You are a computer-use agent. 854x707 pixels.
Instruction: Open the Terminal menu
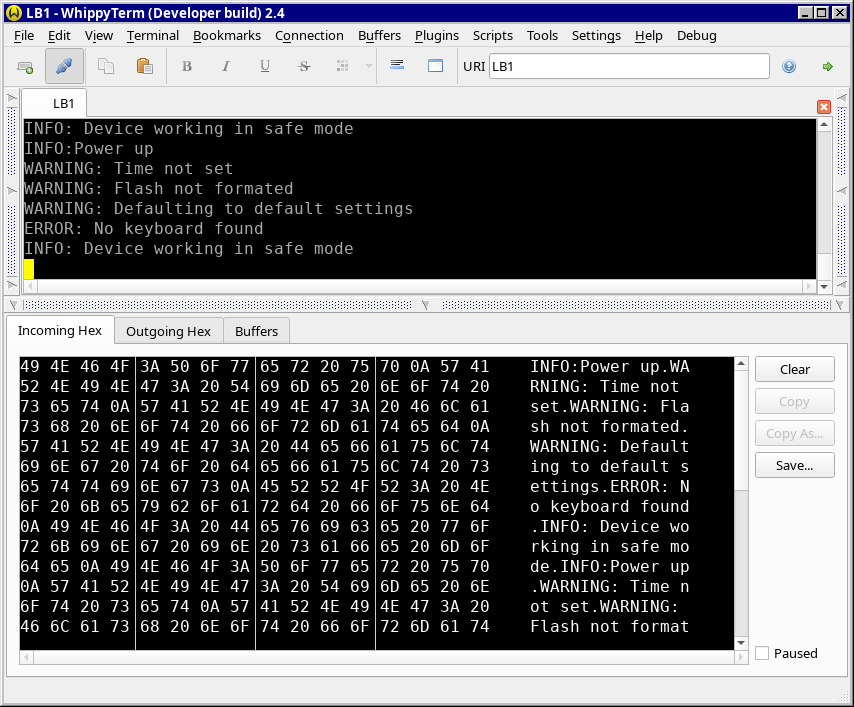(x=152, y=36)
